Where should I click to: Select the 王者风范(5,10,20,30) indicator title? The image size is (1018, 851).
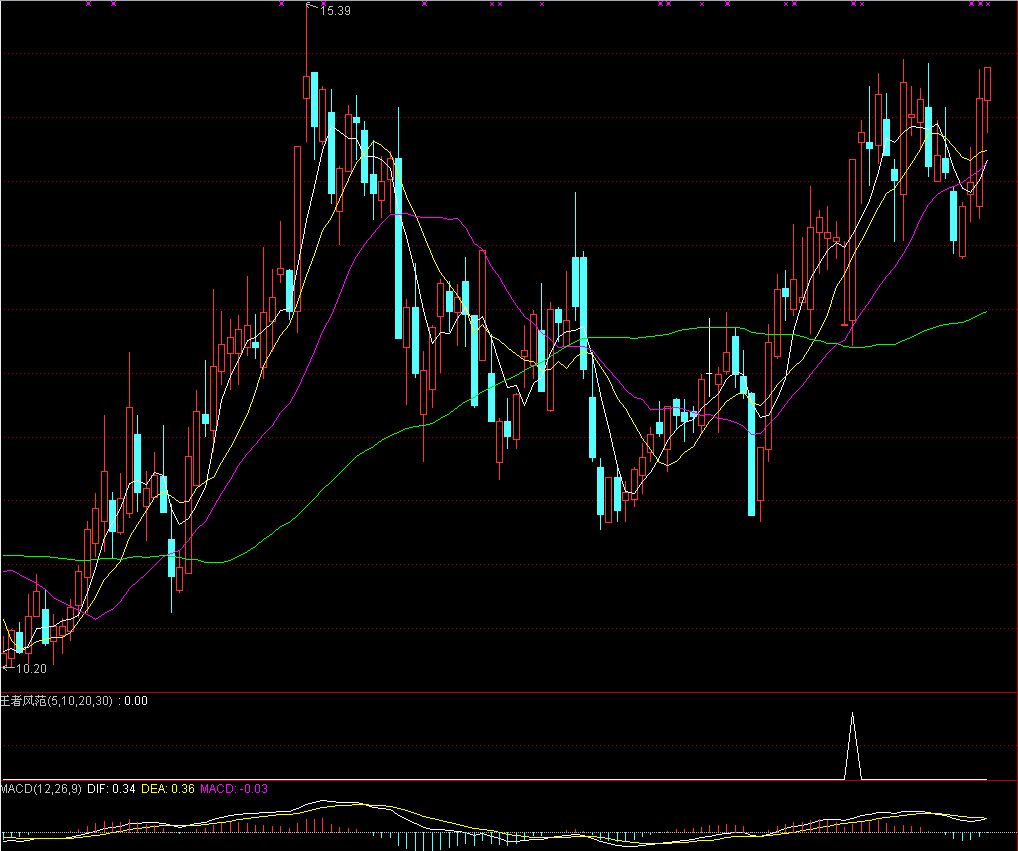56,701
